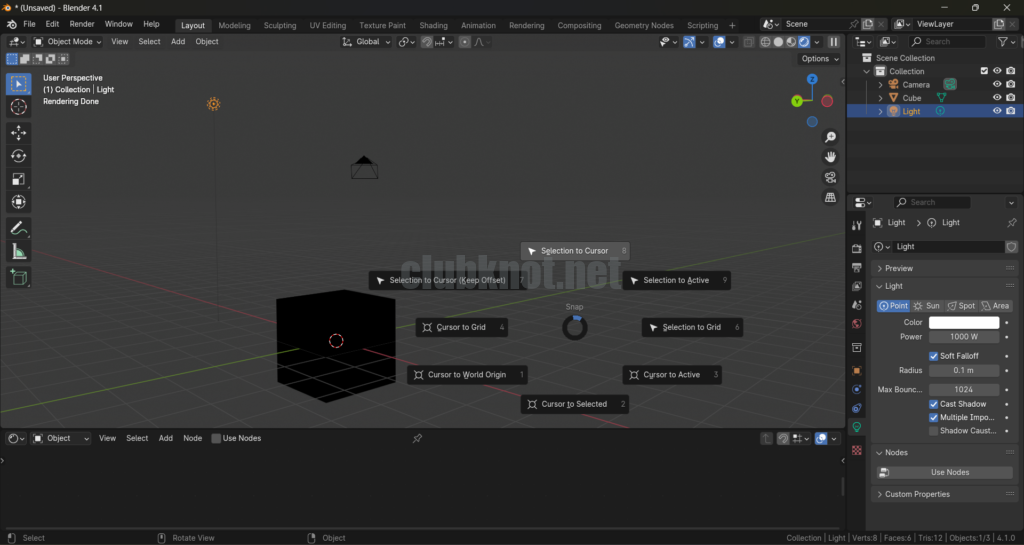Expand the Custom Properties panel
This screenshot has width=1024, height=545.
tap(917, 494)
